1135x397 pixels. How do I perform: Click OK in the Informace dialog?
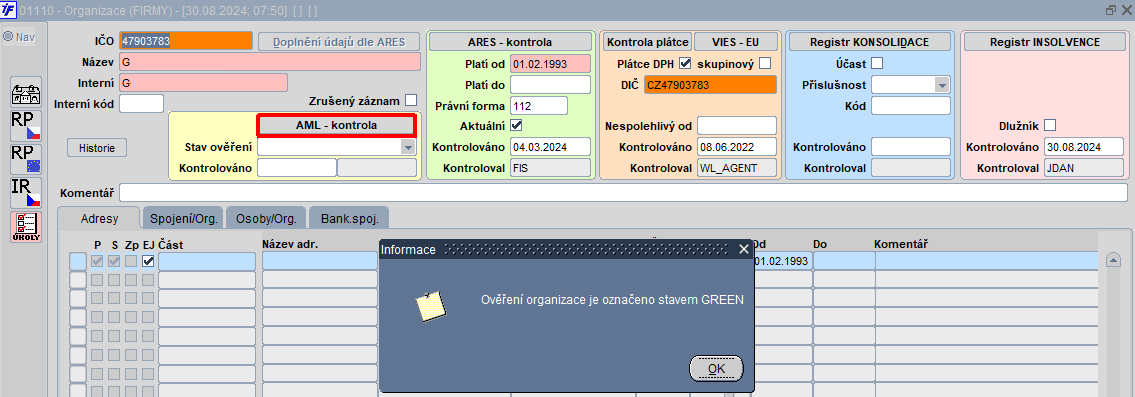pos(717,368)
